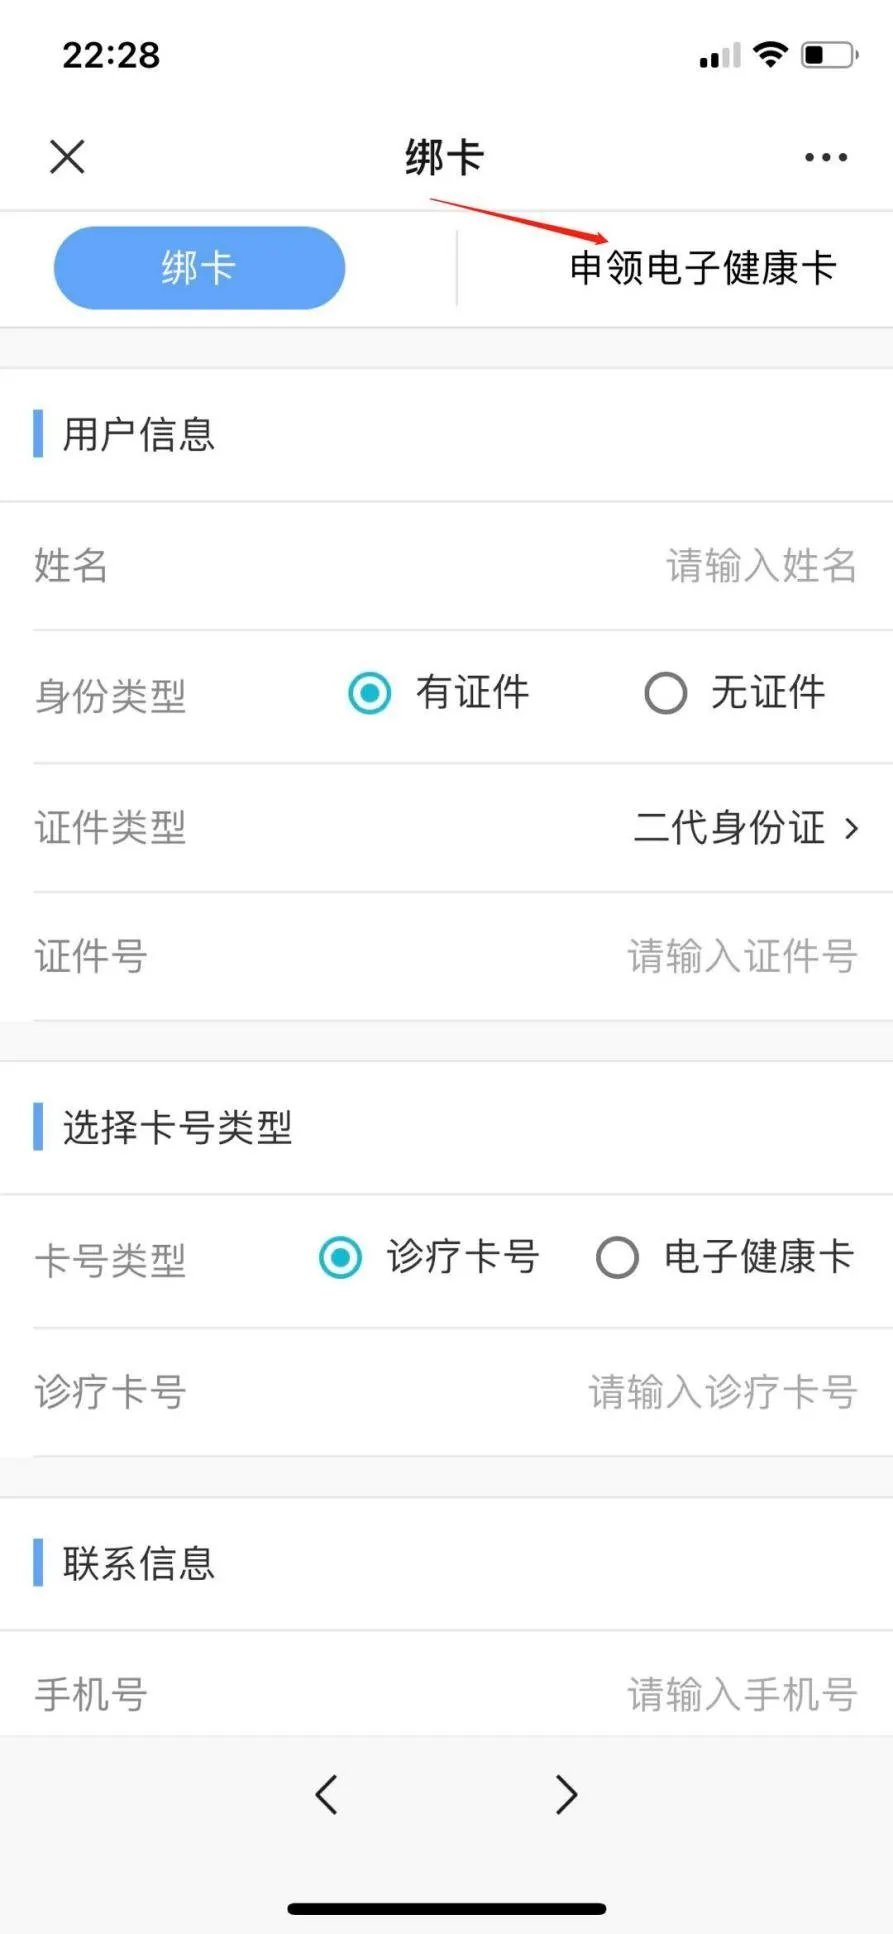Go forward with the bottom right arrow
Image resolution: width=893 pixels, height=1934 pixels.
(566, 1795)
